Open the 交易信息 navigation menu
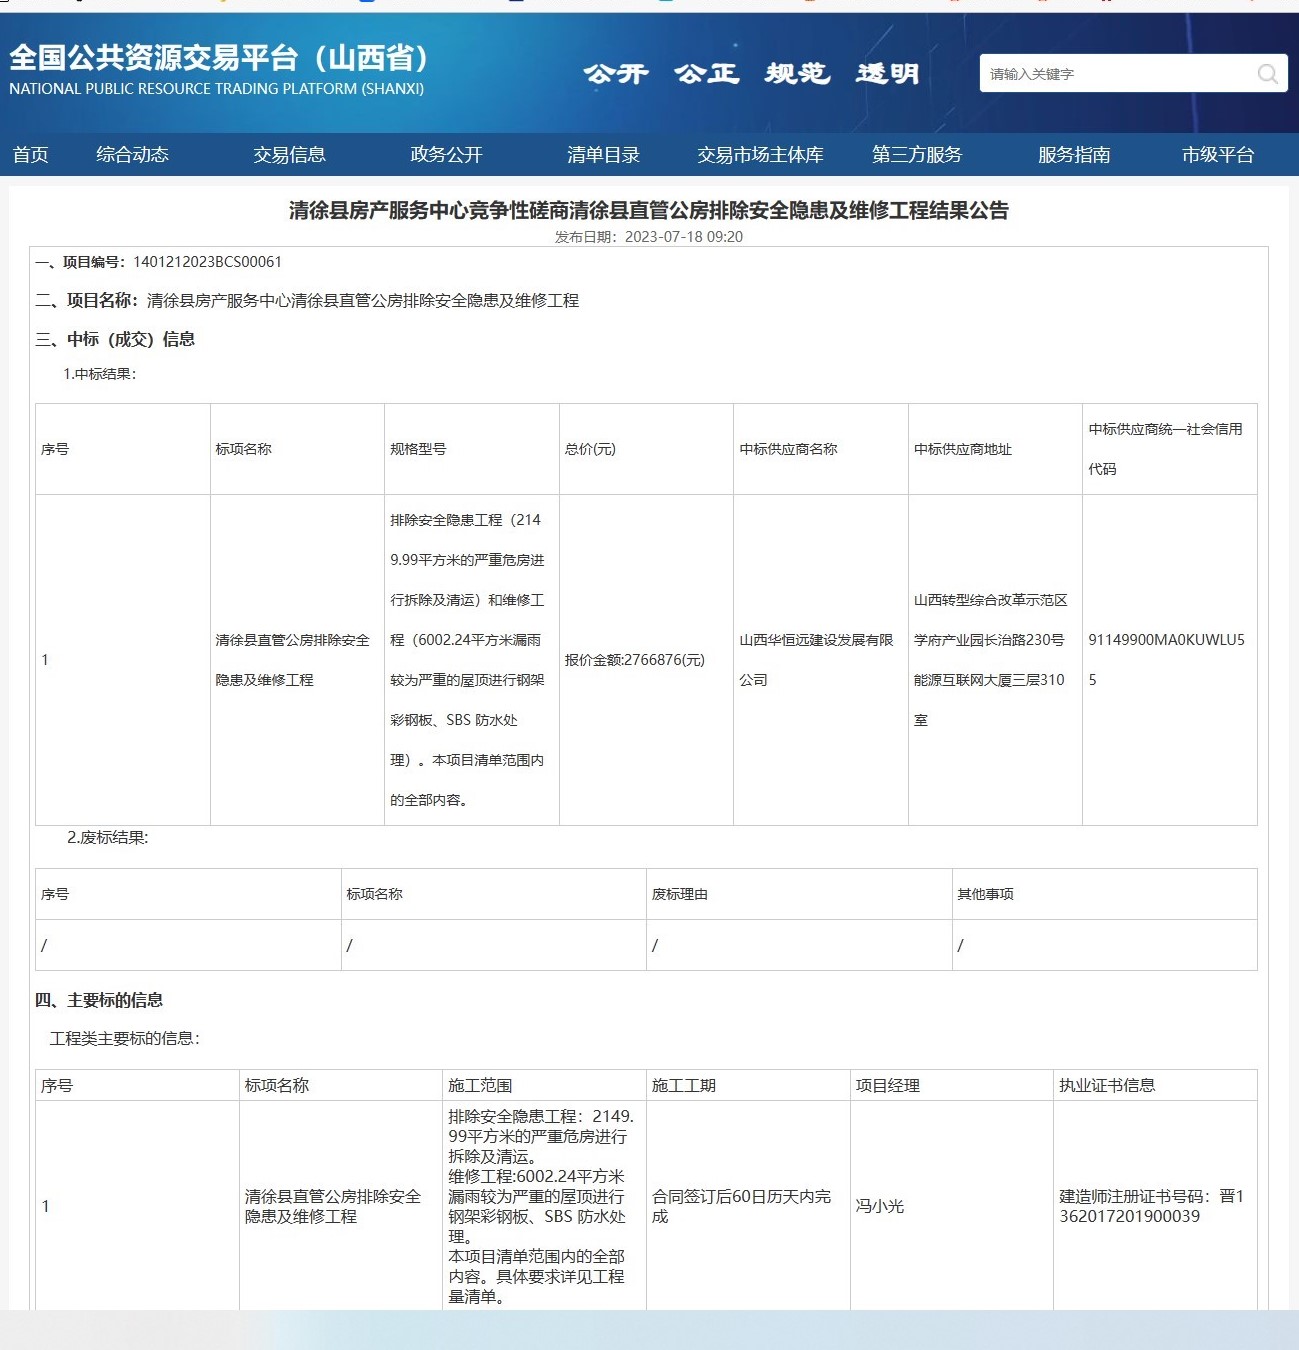The image size is (1299, 1350). click(289, 155)
